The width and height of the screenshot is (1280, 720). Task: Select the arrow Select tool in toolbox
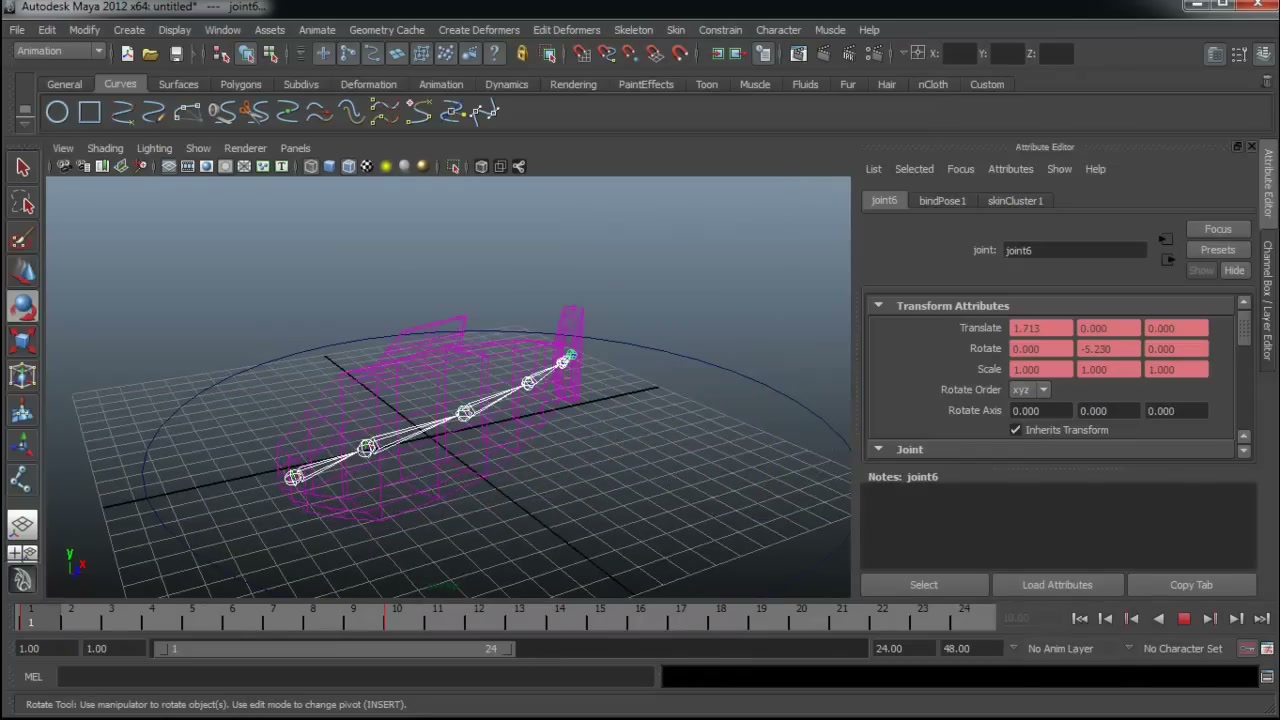[x=23, y=168]
